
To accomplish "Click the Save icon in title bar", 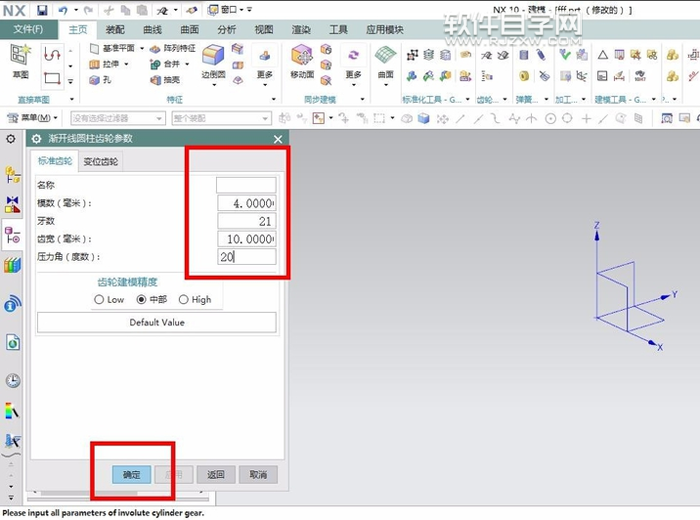I will pyautogui.click(x=42, y=9).
